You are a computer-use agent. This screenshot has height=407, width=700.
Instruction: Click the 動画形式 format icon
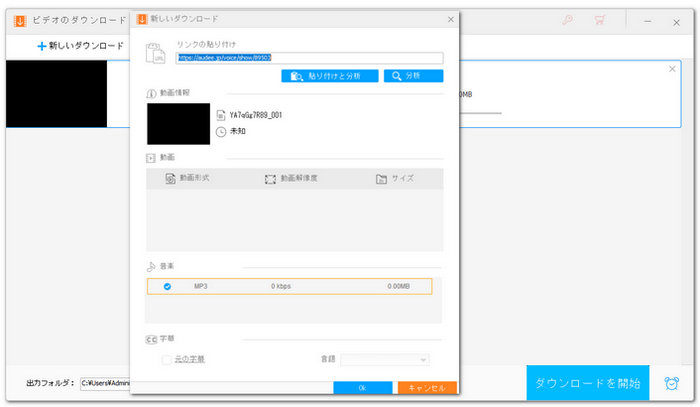point(170,179)
